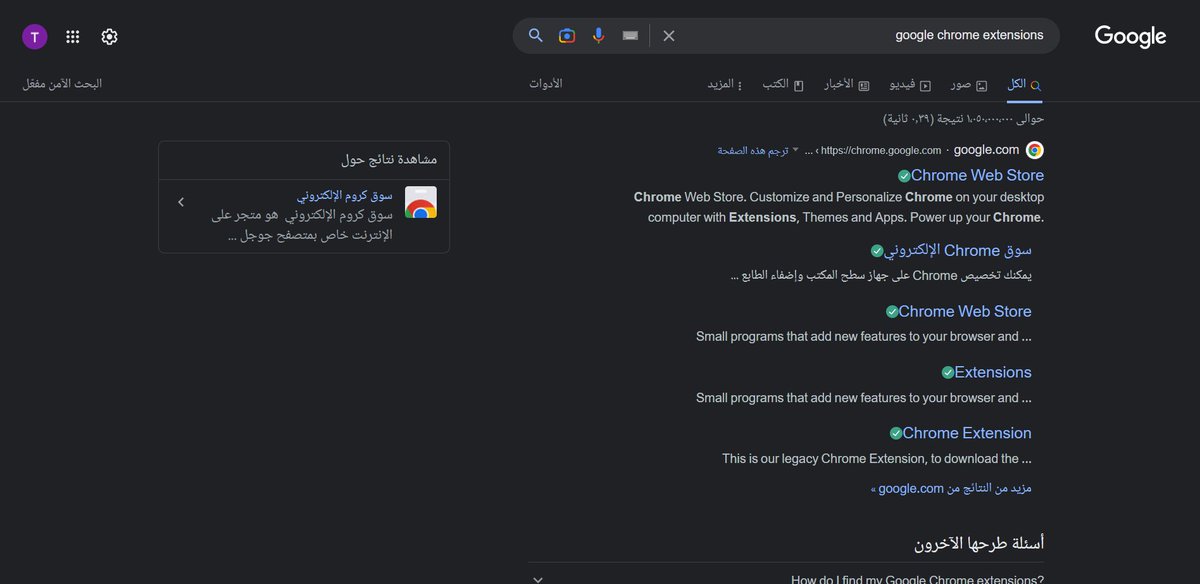Click the google.com site name above the first result

(x=986, y=150)
